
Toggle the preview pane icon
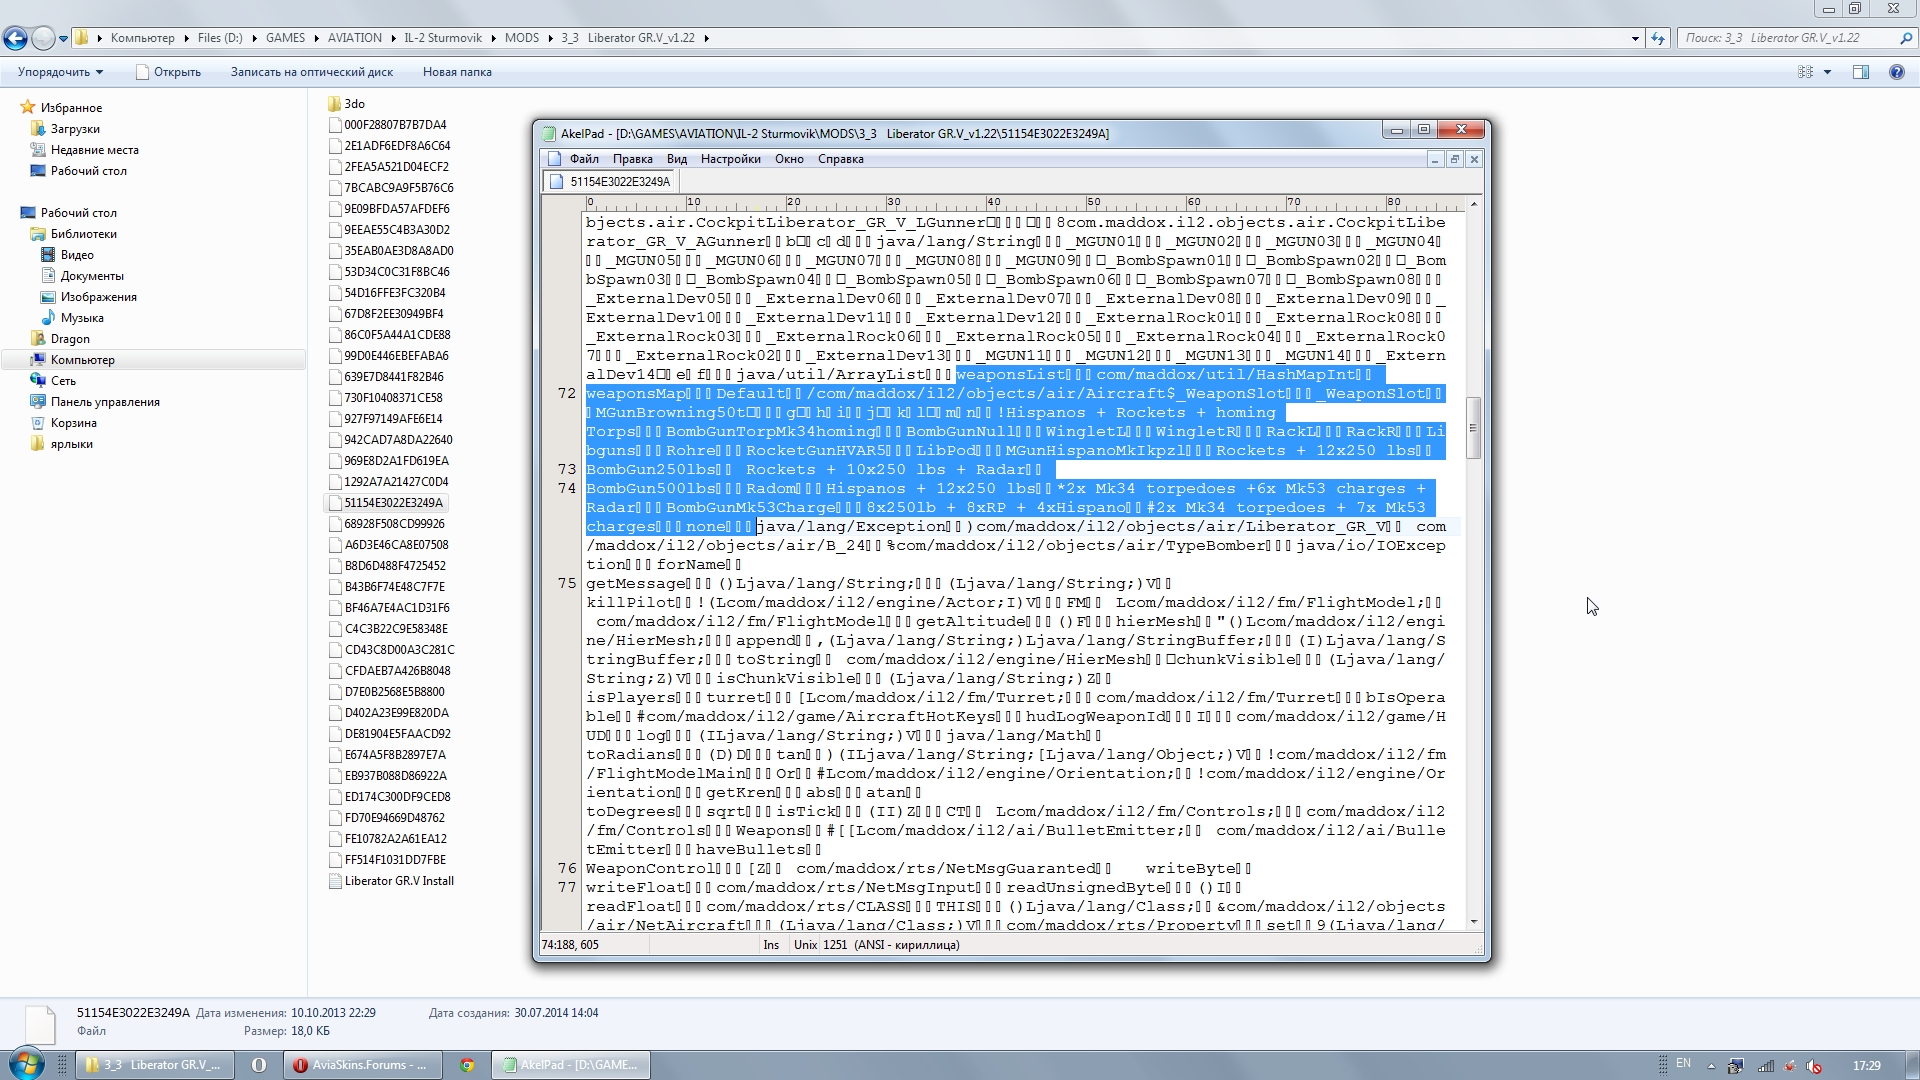pos(1860,72)
